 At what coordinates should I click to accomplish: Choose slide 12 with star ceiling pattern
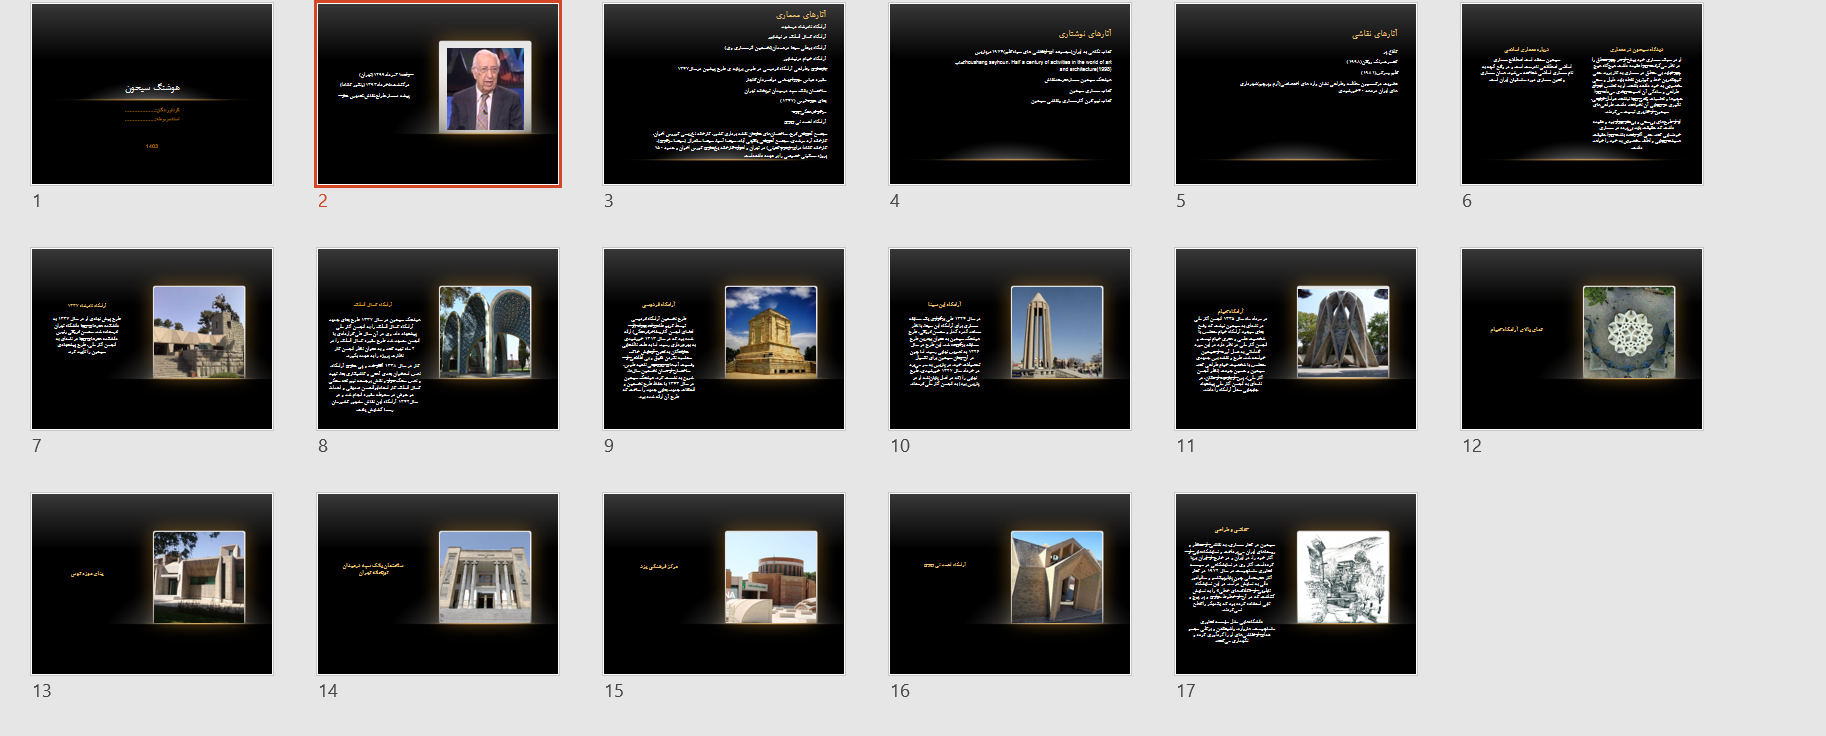[x=1582, y=339]
